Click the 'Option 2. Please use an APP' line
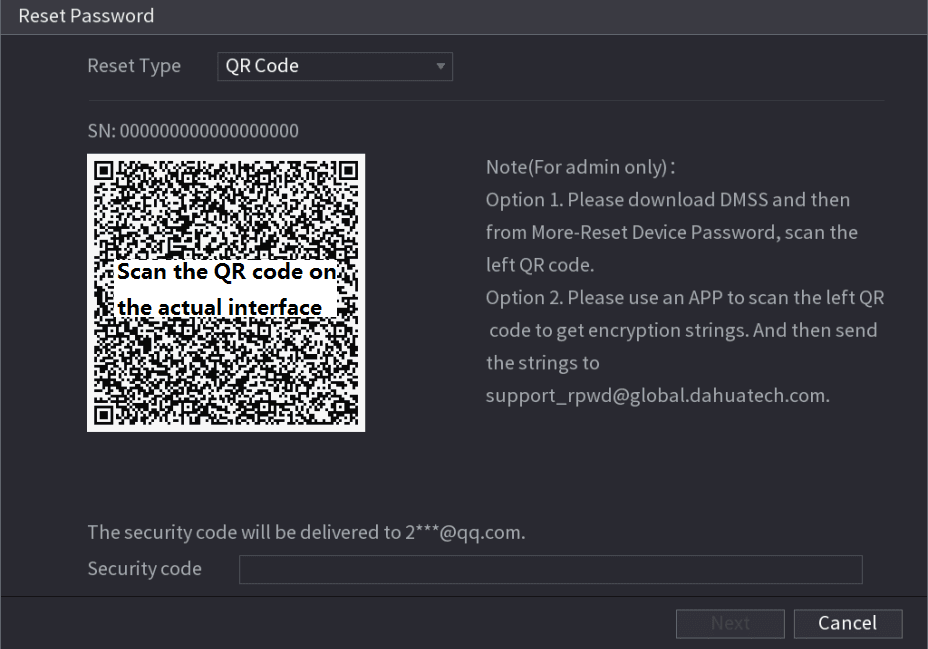The height and width of the screenshot is (649, 928). point(685,298)
